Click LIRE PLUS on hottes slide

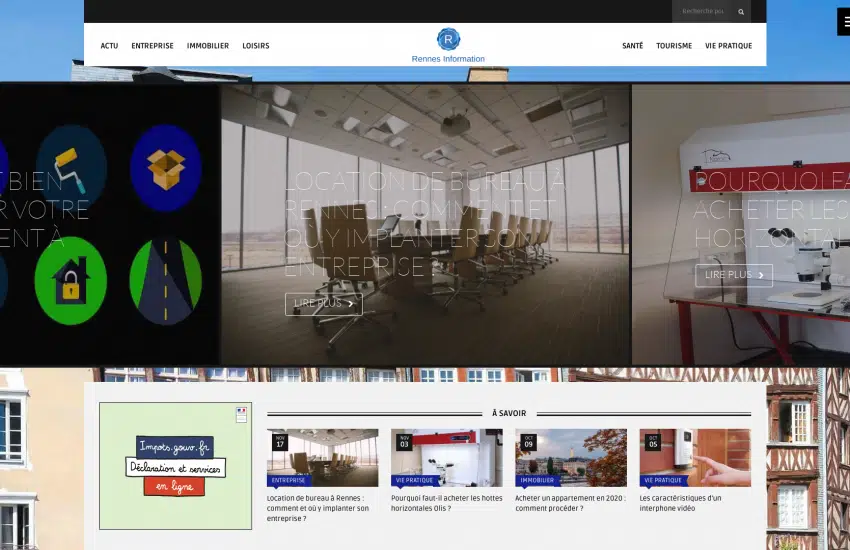tap(733, 275)
